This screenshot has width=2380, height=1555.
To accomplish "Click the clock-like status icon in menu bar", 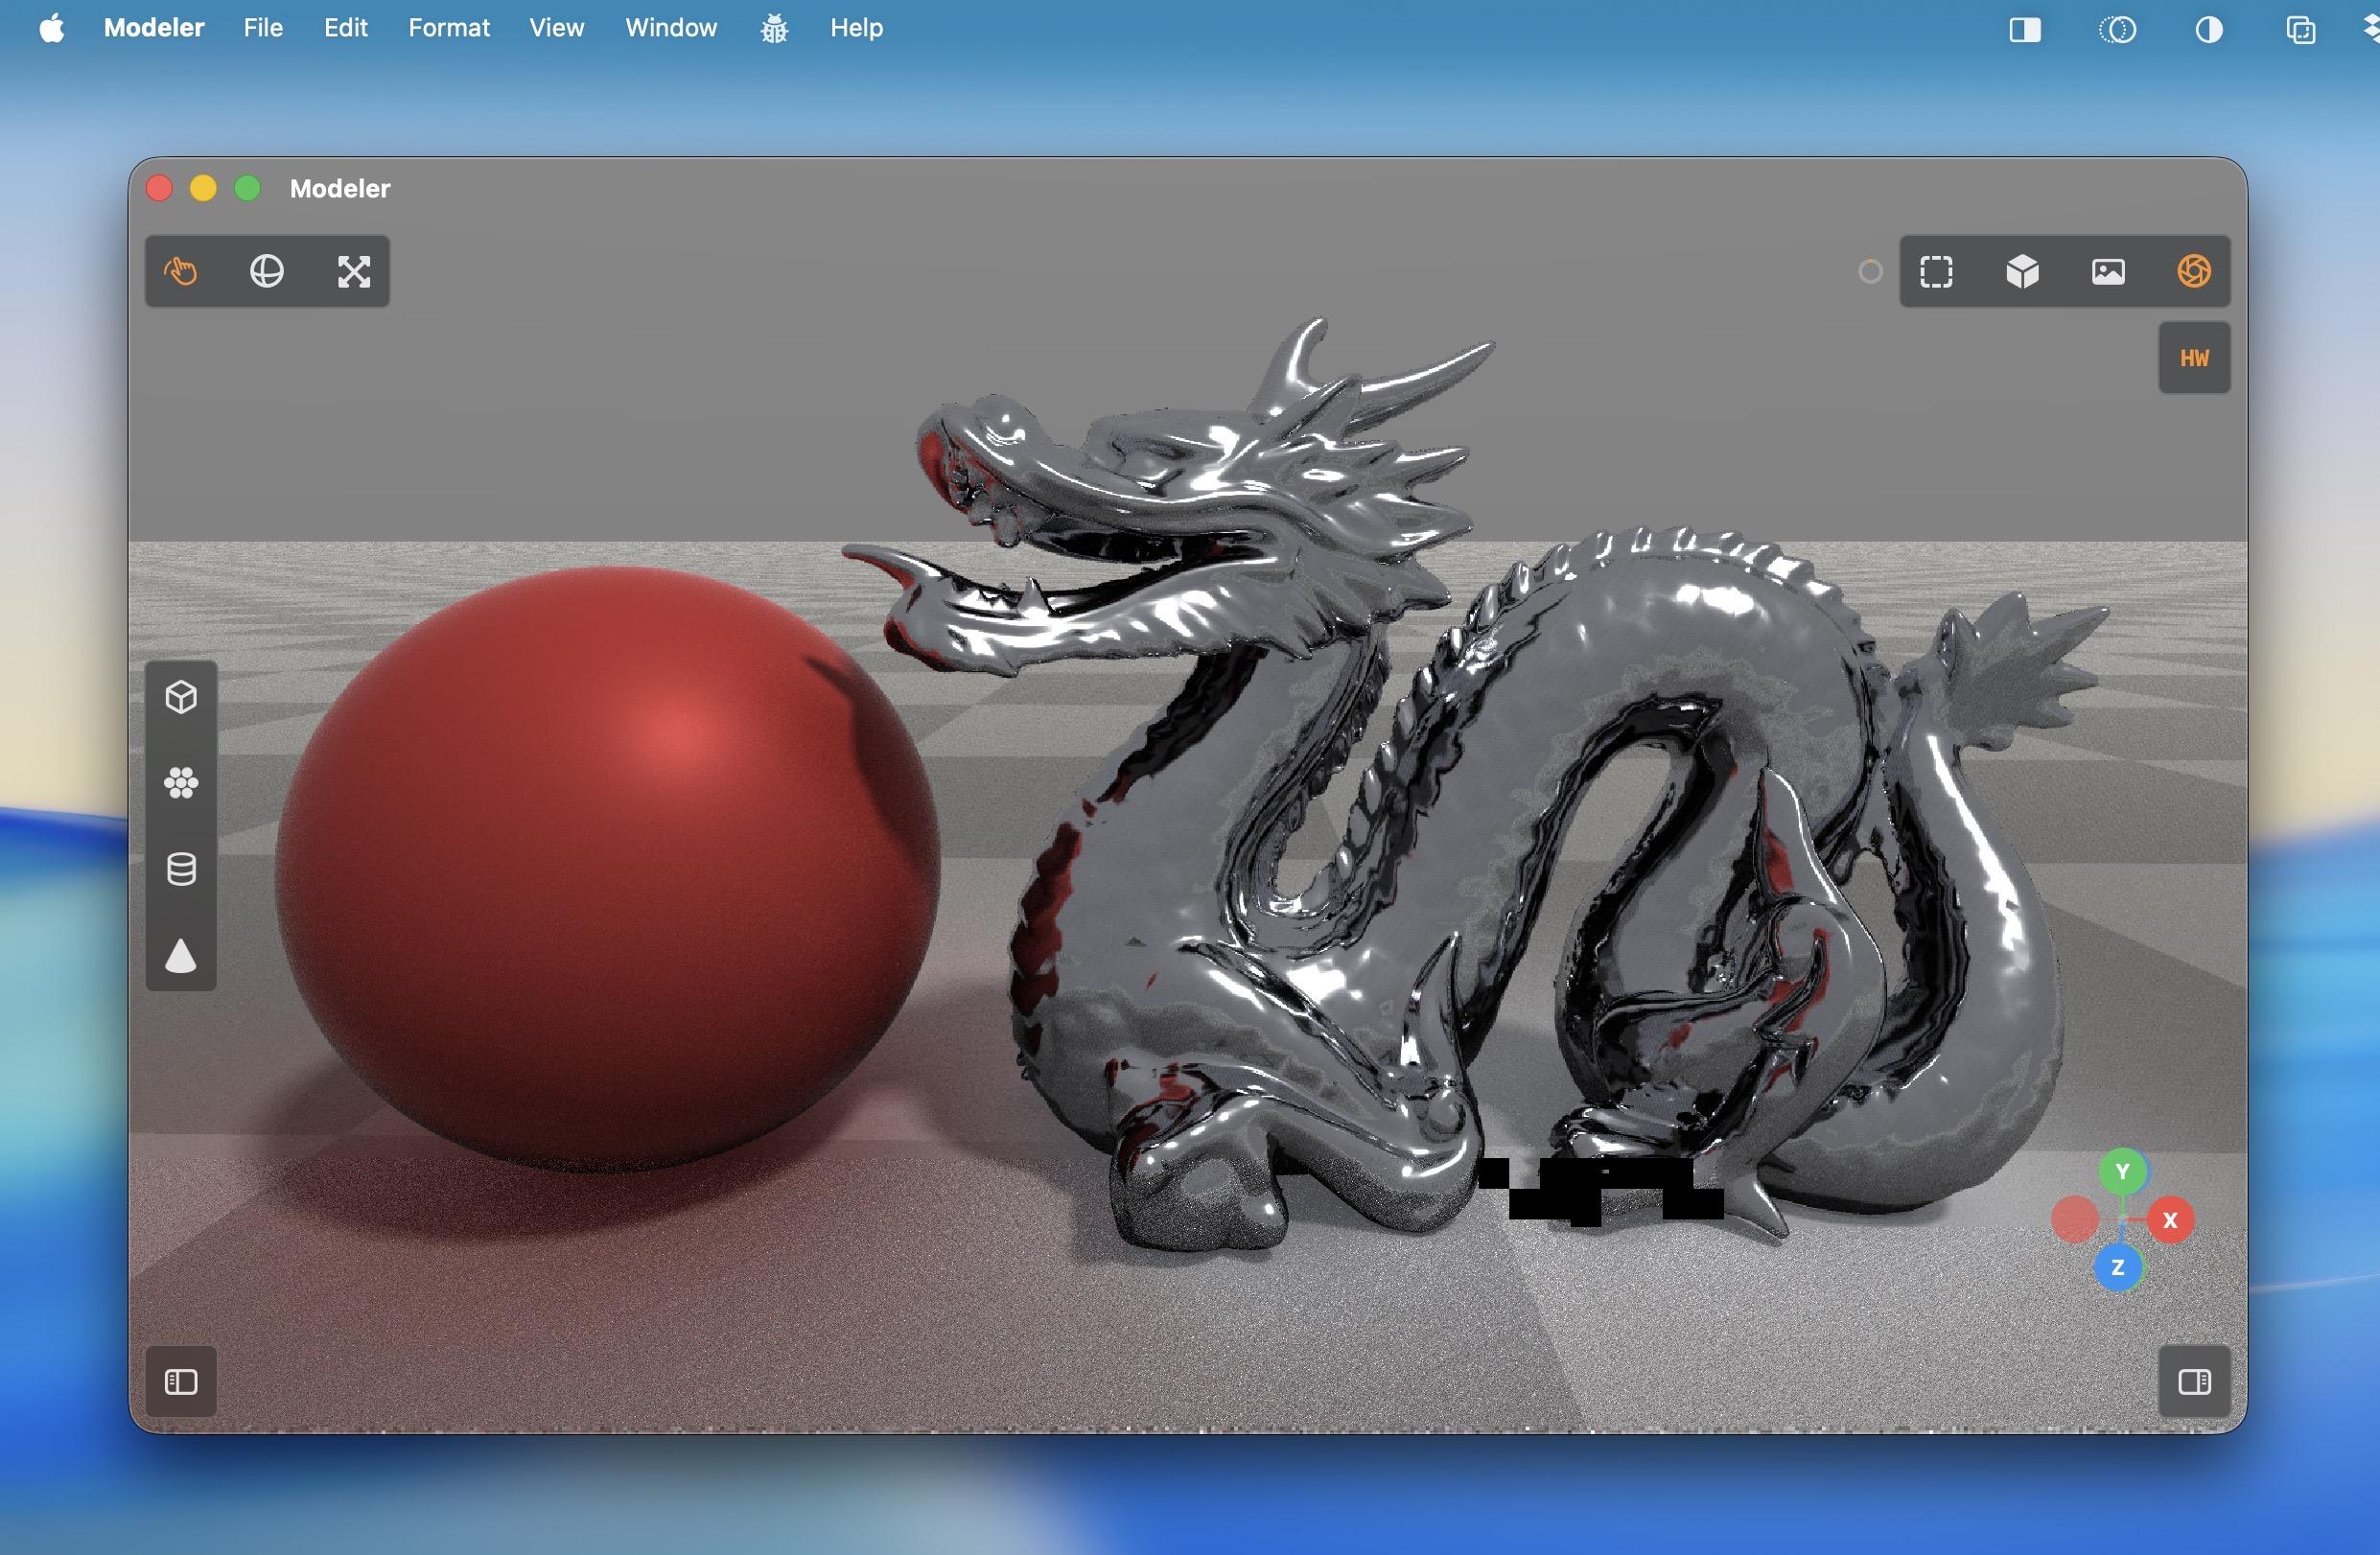I will [x=2117, y=30].
